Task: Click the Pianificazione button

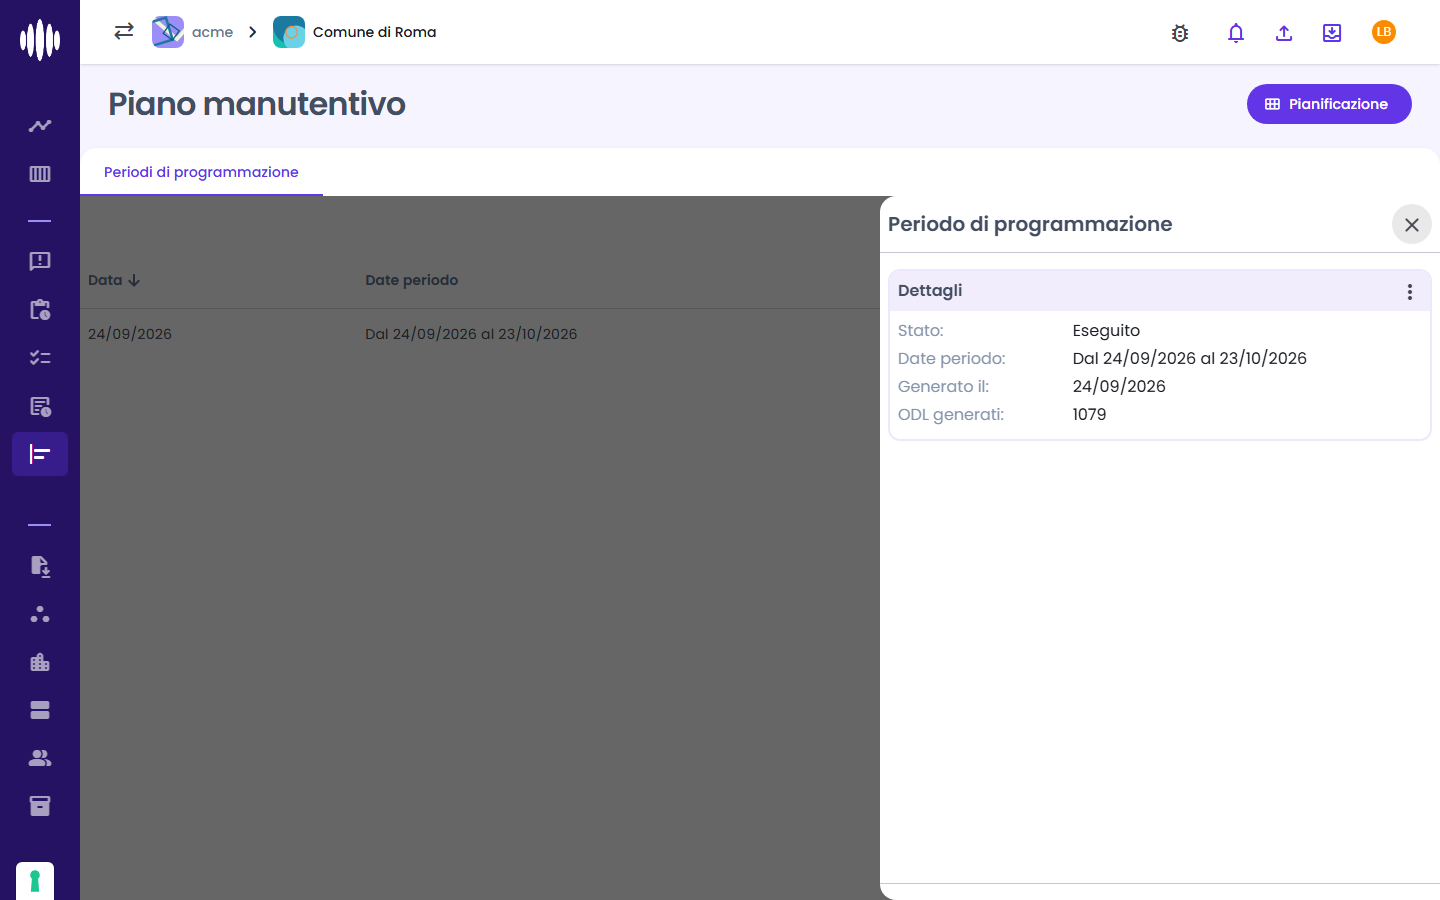Action: point(1329,104)
